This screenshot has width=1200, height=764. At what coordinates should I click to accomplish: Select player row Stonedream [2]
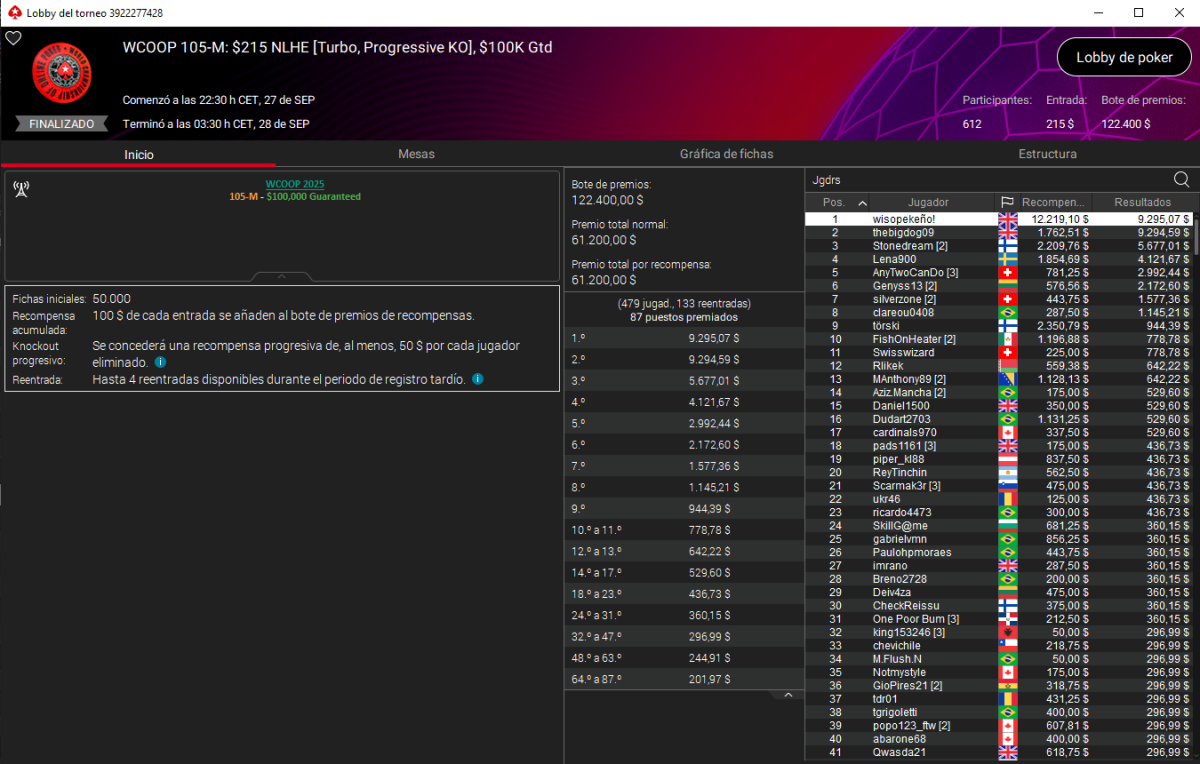tap(999, 246)
